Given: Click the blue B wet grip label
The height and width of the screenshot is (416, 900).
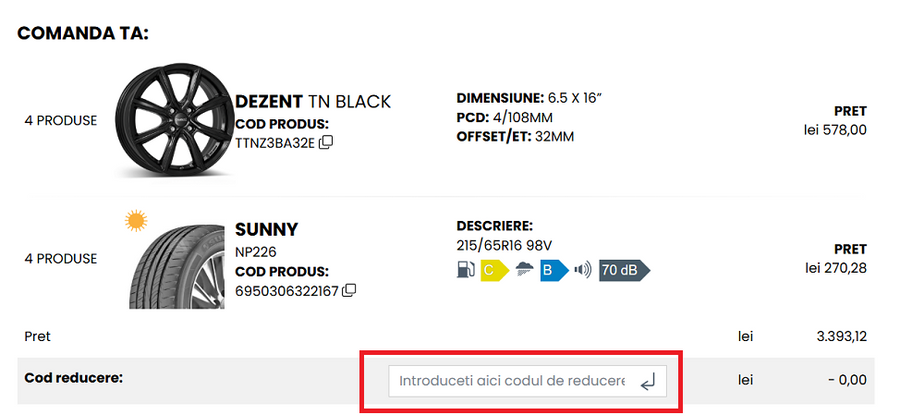Looking at the screenshot, I should [552, 269].
